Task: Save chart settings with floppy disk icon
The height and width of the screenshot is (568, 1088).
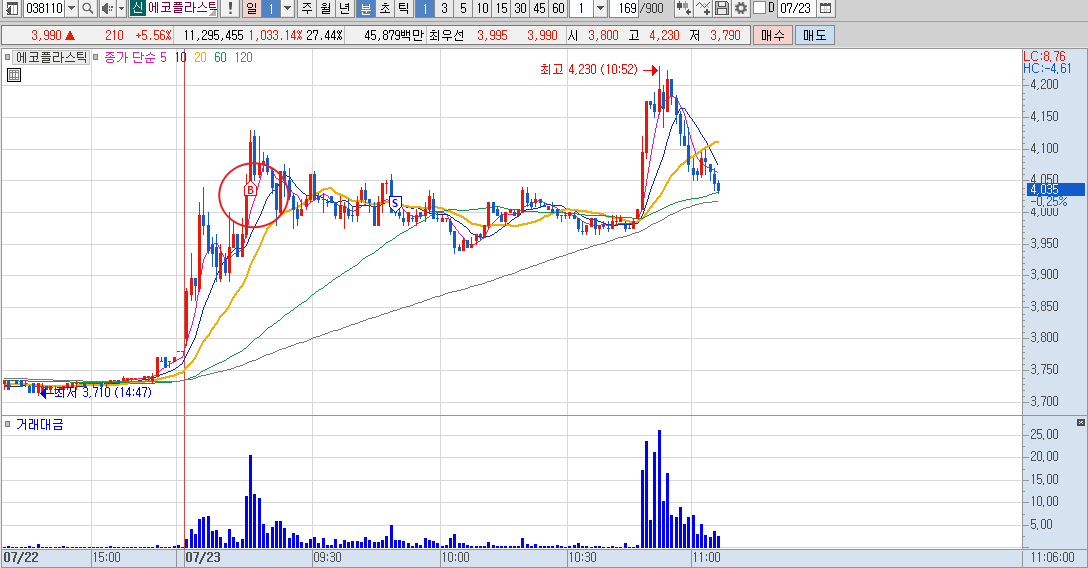Action: pos(722,8)
